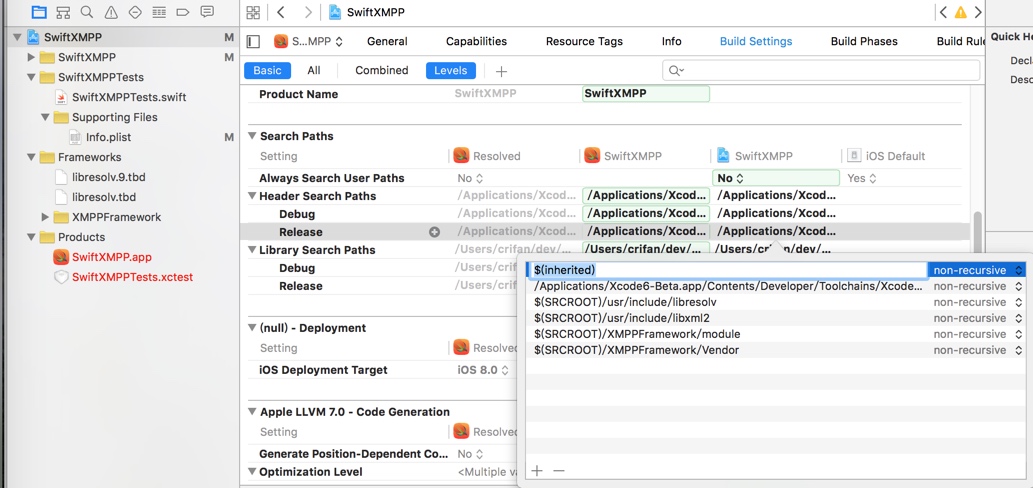Add a new search path with plus button
1033x488 pixels.
click(537, 471)
